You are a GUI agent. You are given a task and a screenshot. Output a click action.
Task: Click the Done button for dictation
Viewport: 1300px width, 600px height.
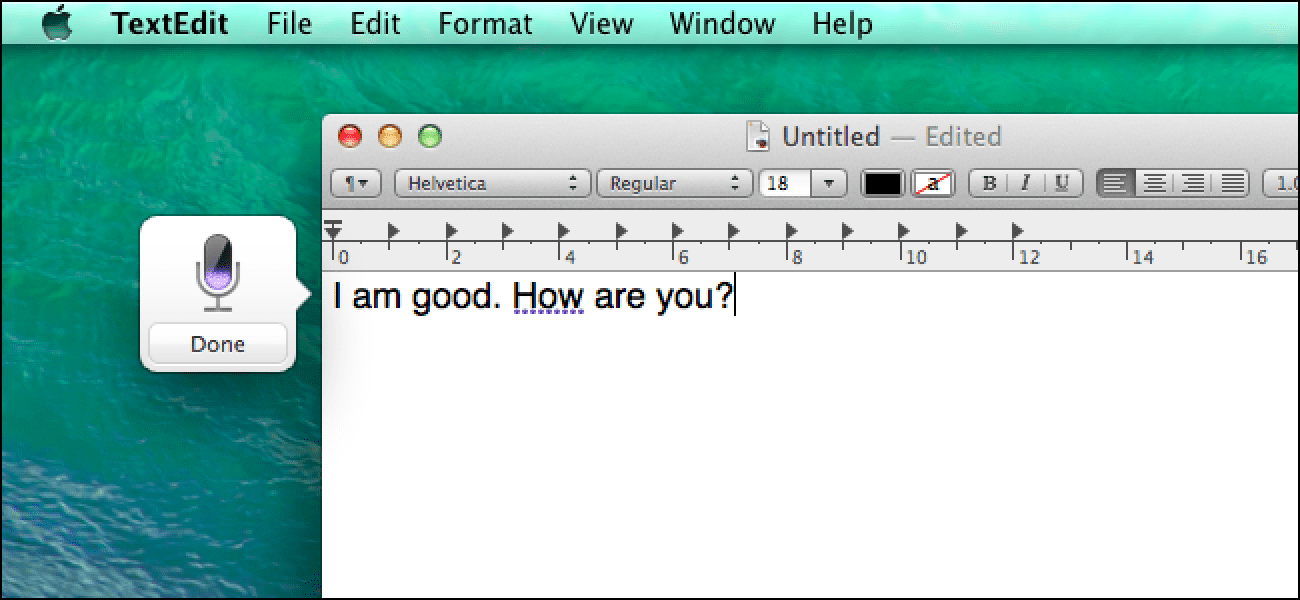pos(218,344)
